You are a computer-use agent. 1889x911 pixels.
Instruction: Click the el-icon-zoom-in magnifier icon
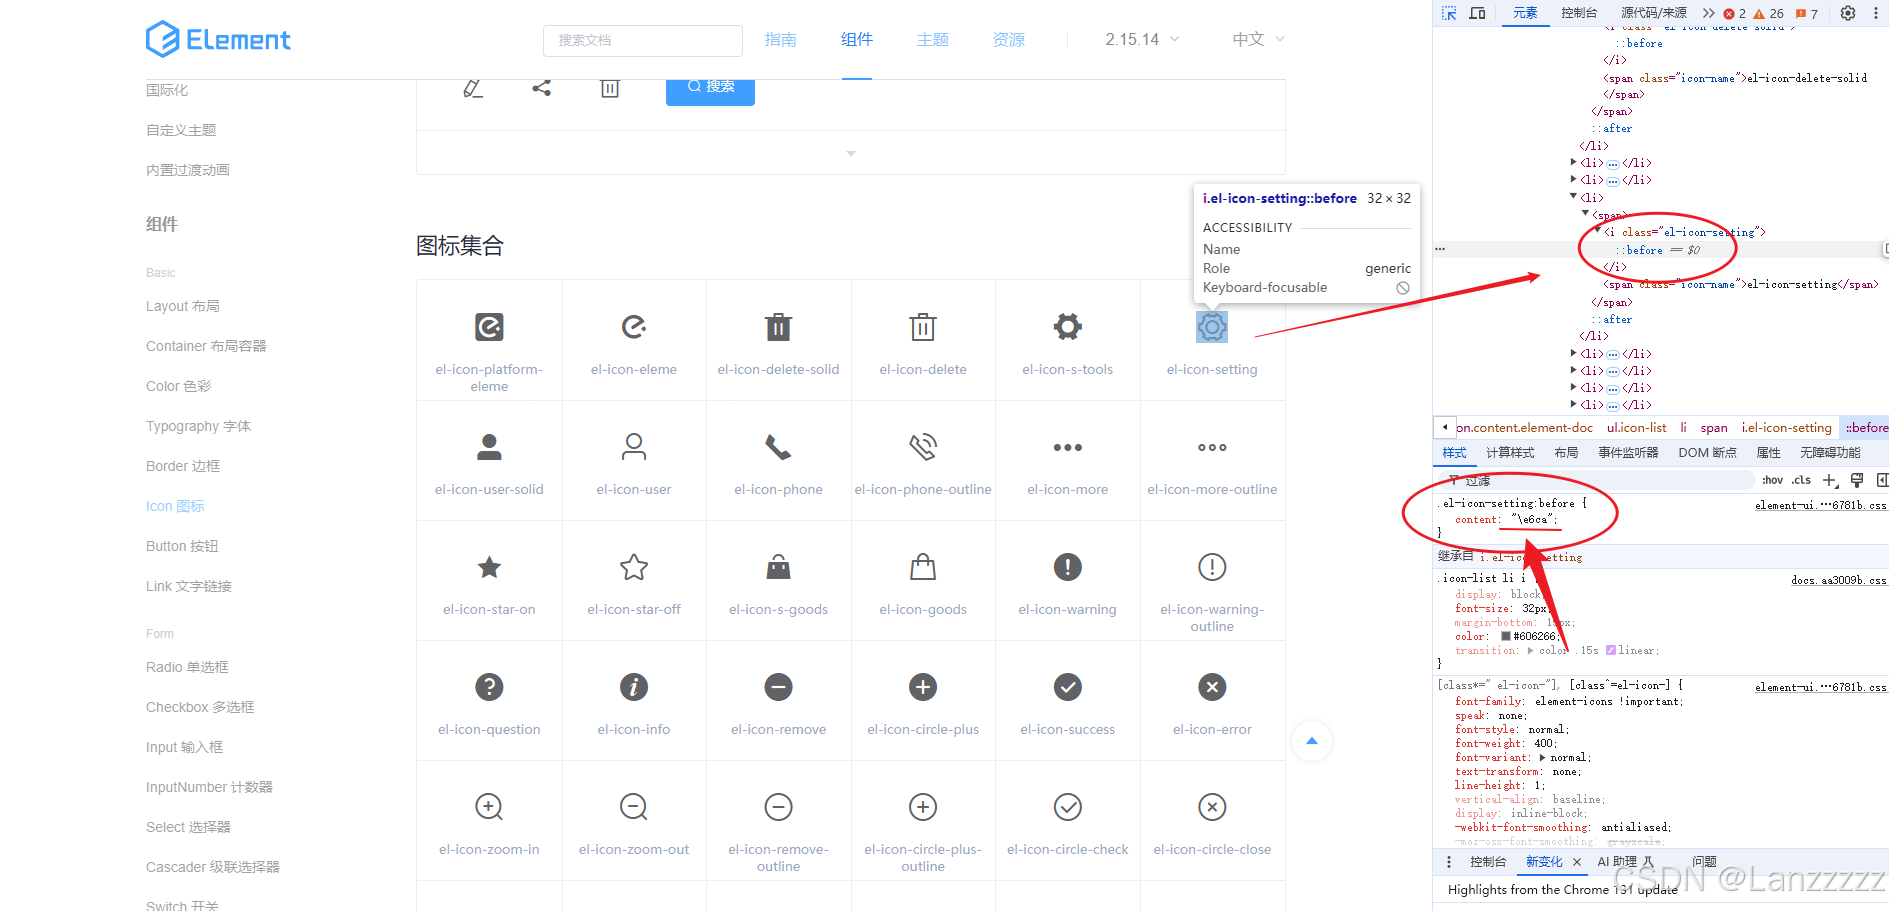pos(489,807)
